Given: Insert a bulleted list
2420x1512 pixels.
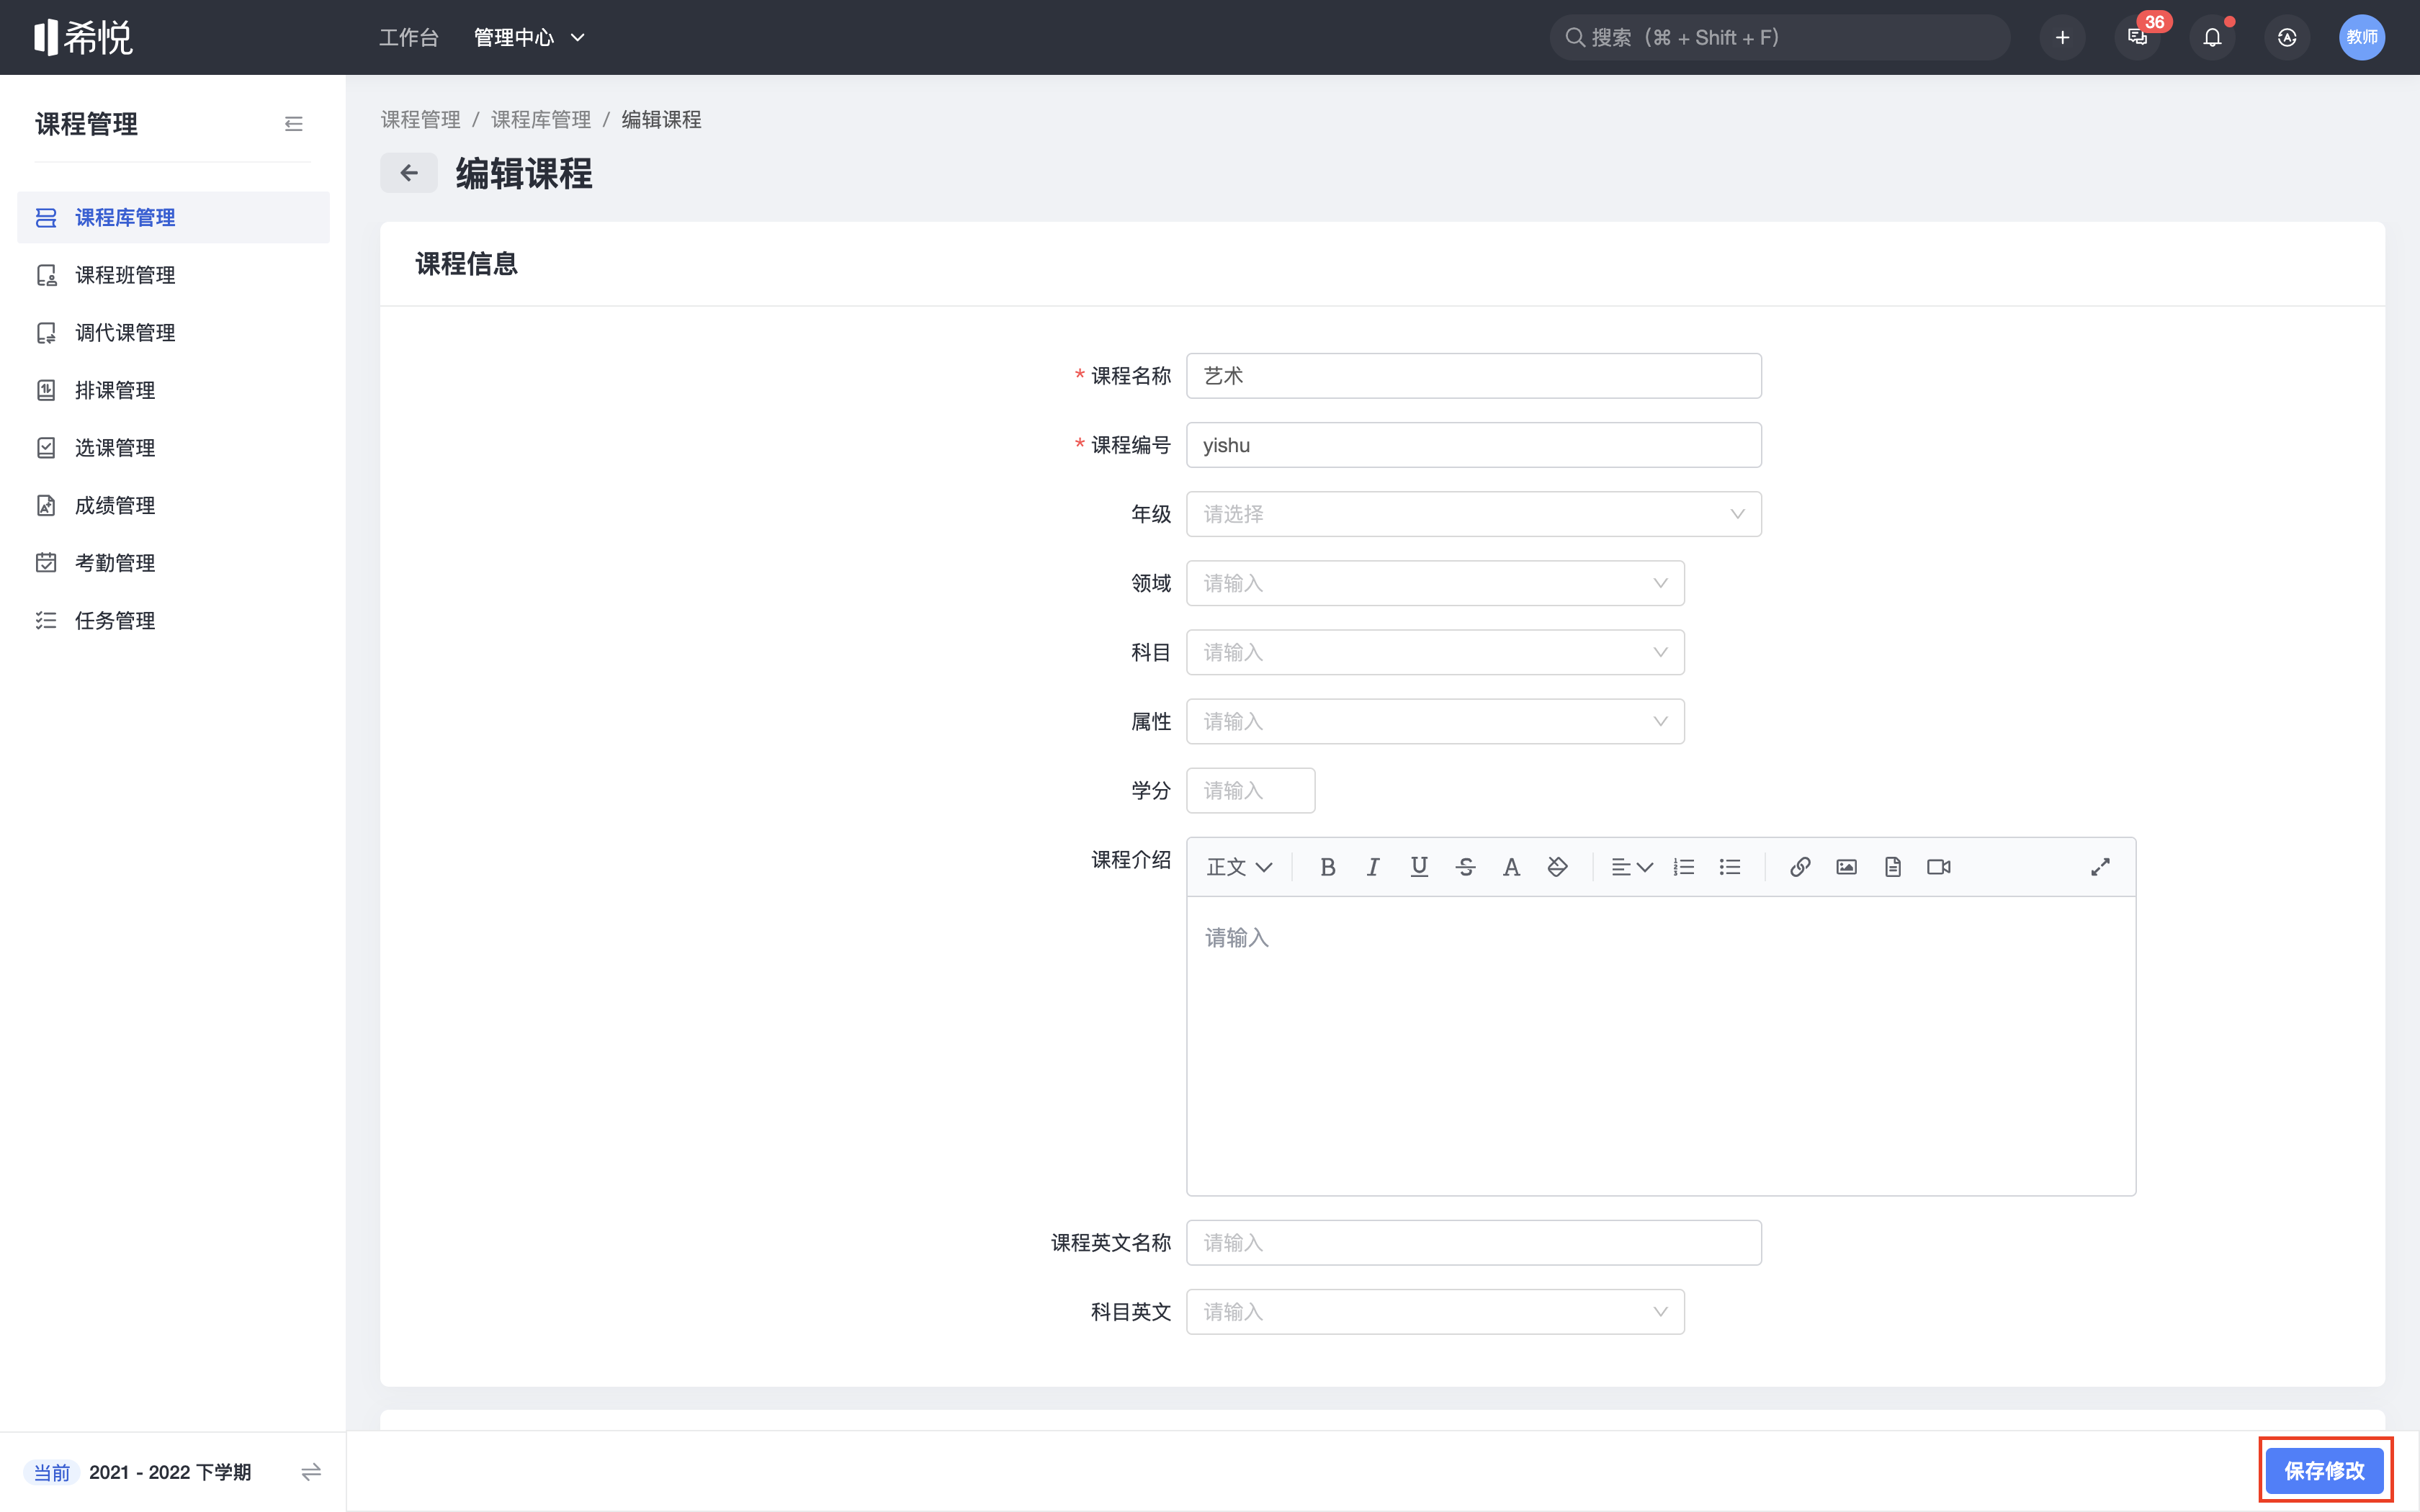Looking at the screenshot, I should point(1730,867).
